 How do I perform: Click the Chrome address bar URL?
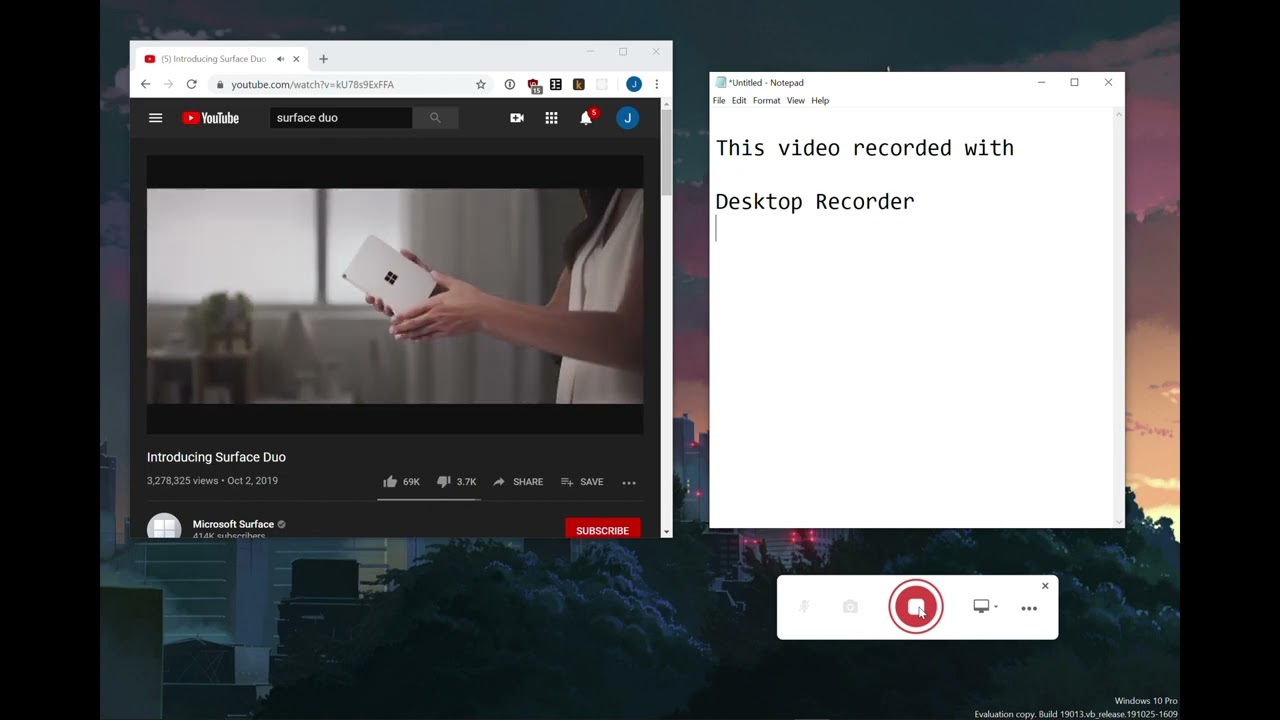pyautogui.click(x=312, y=85)
